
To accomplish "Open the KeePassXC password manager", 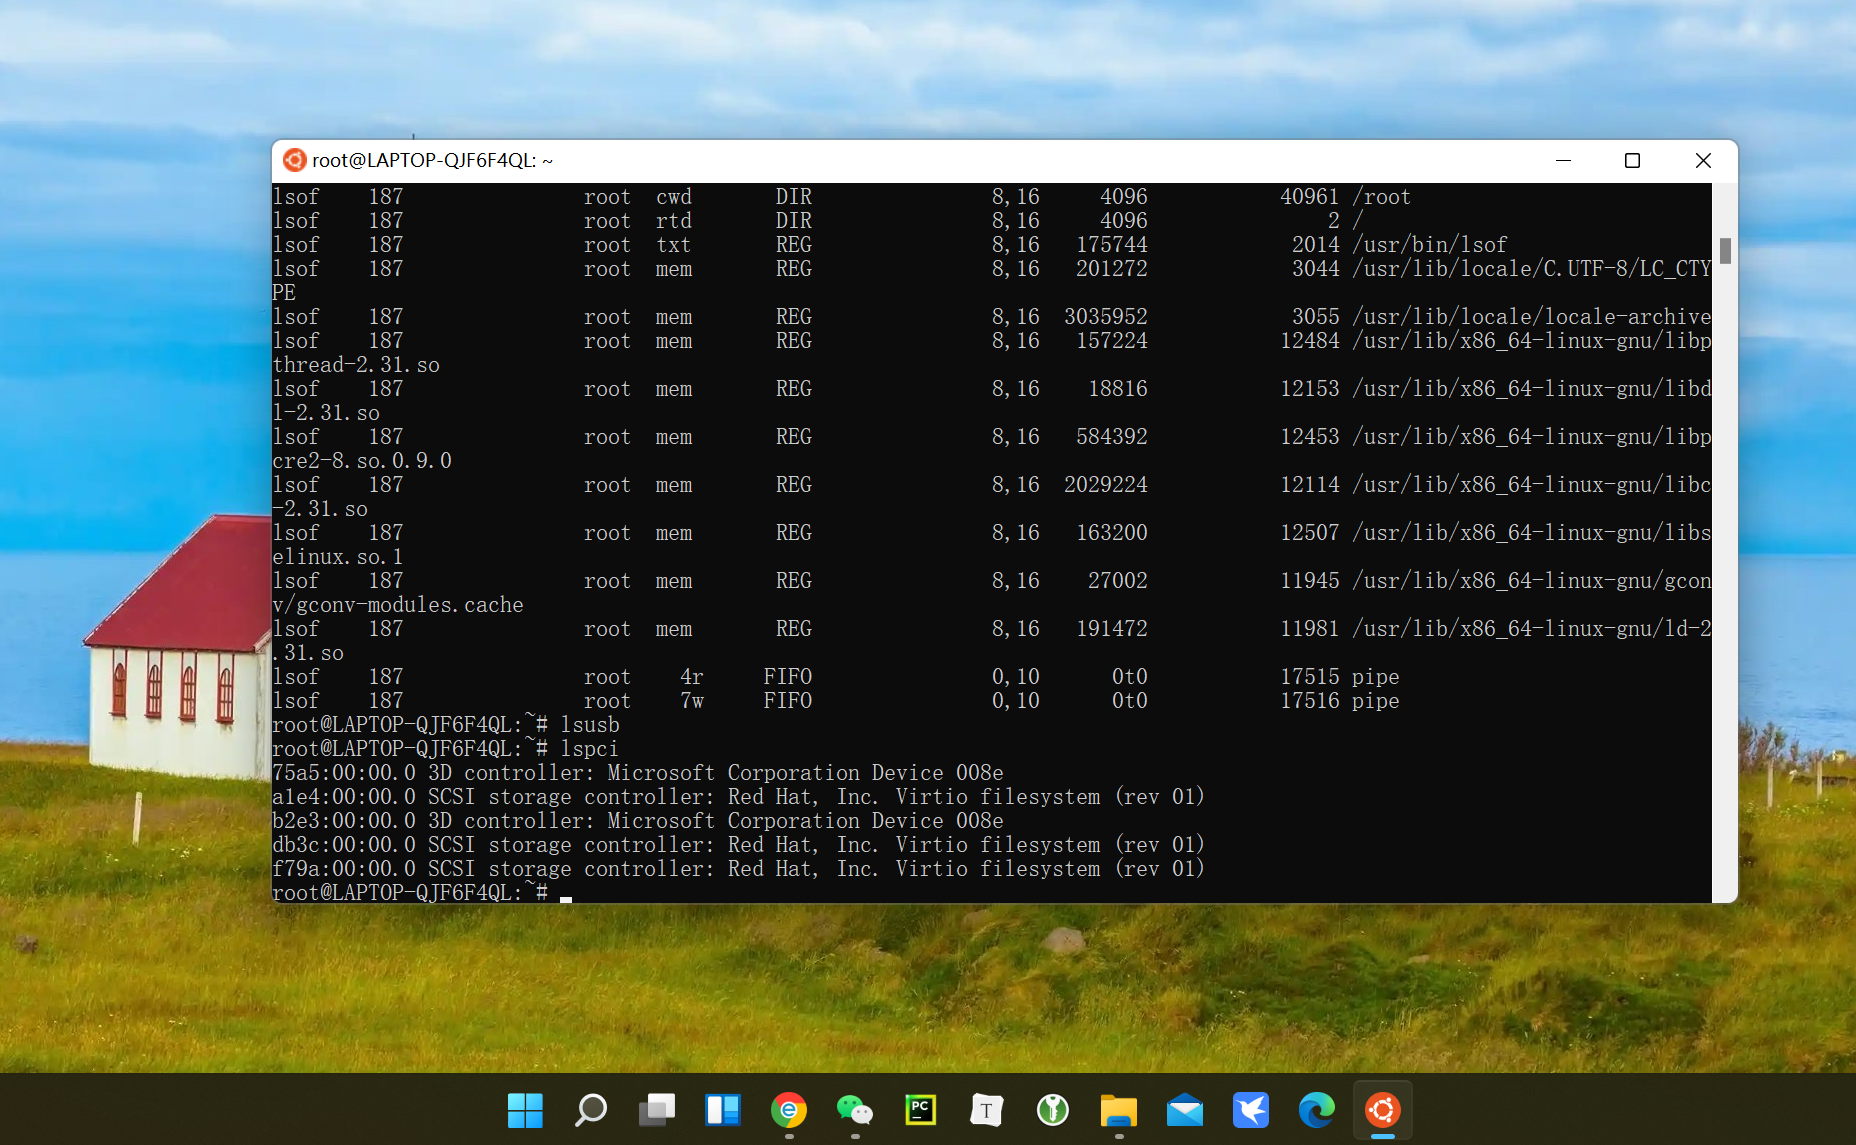I will click(1052, 1110).
